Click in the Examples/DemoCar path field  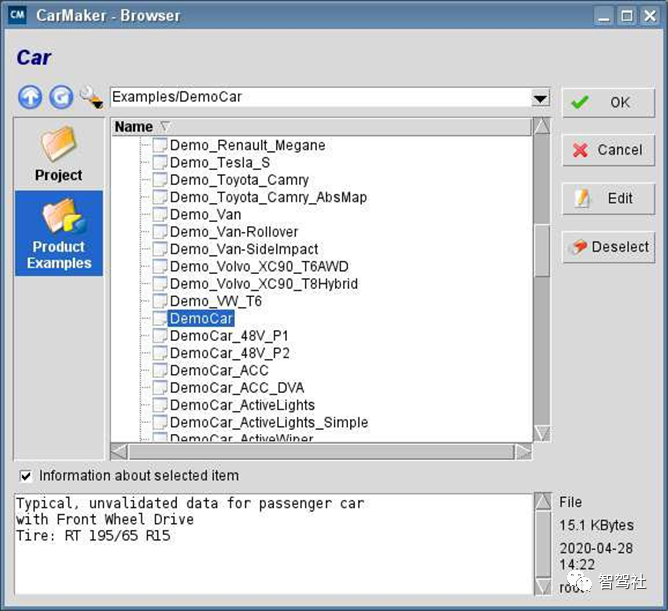(321, 97)
